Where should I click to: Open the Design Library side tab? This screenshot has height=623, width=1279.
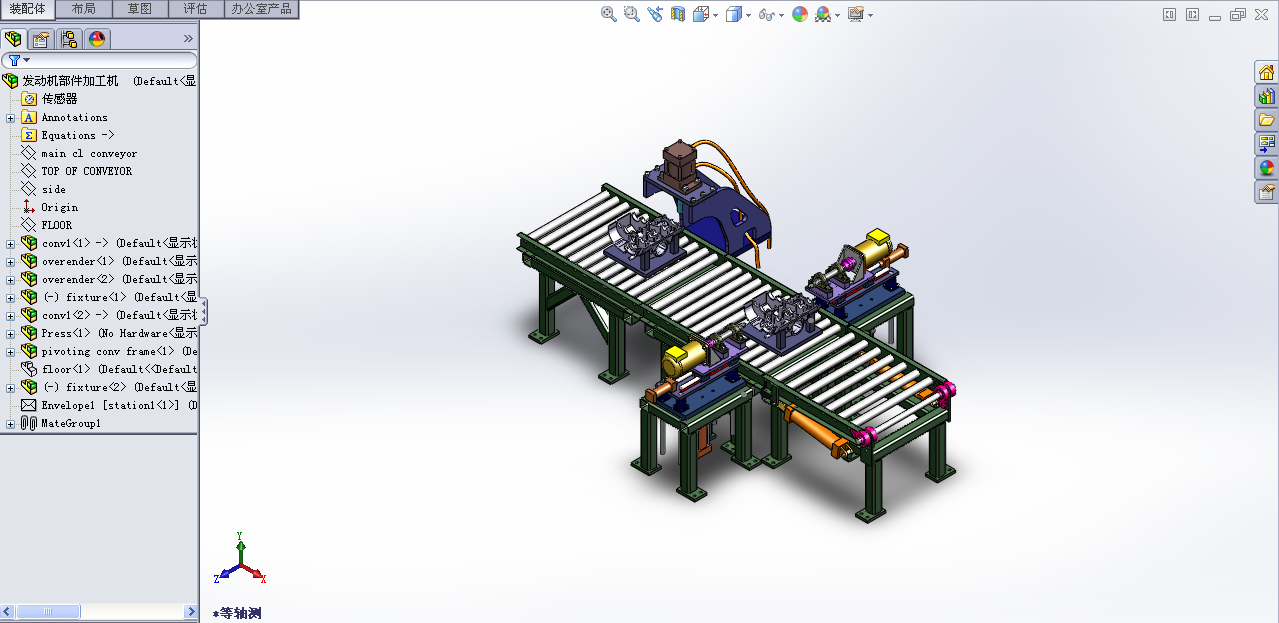coord(1267,96)
